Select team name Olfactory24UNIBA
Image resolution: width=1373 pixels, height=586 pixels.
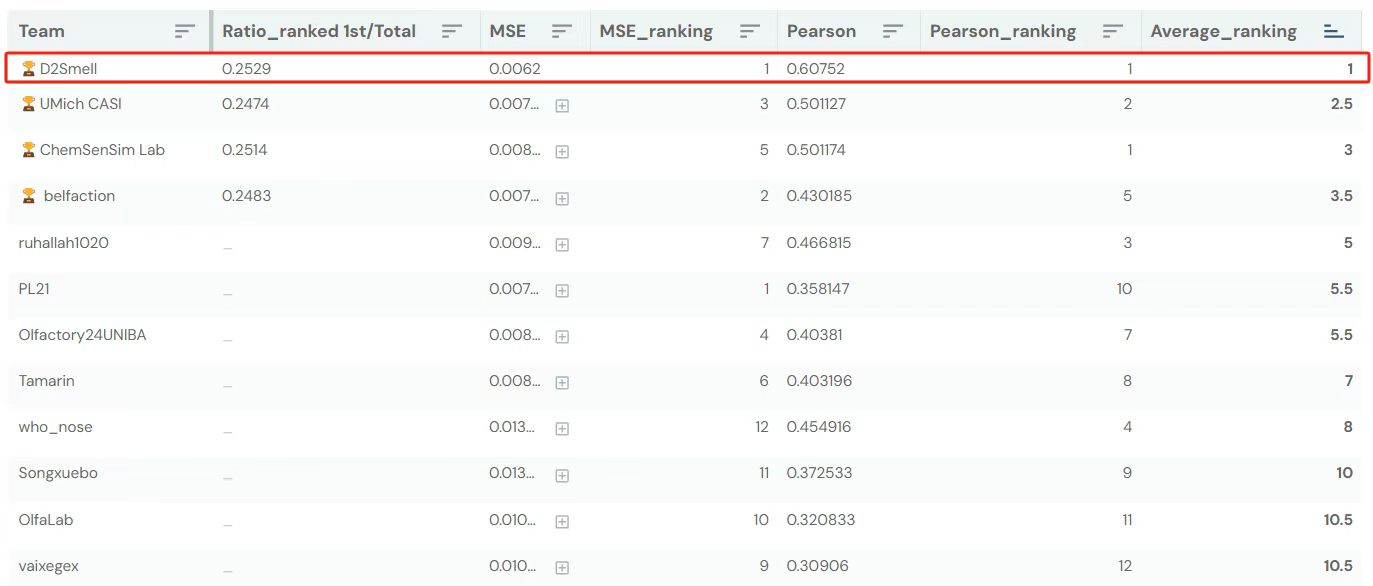tap(82, 335)
